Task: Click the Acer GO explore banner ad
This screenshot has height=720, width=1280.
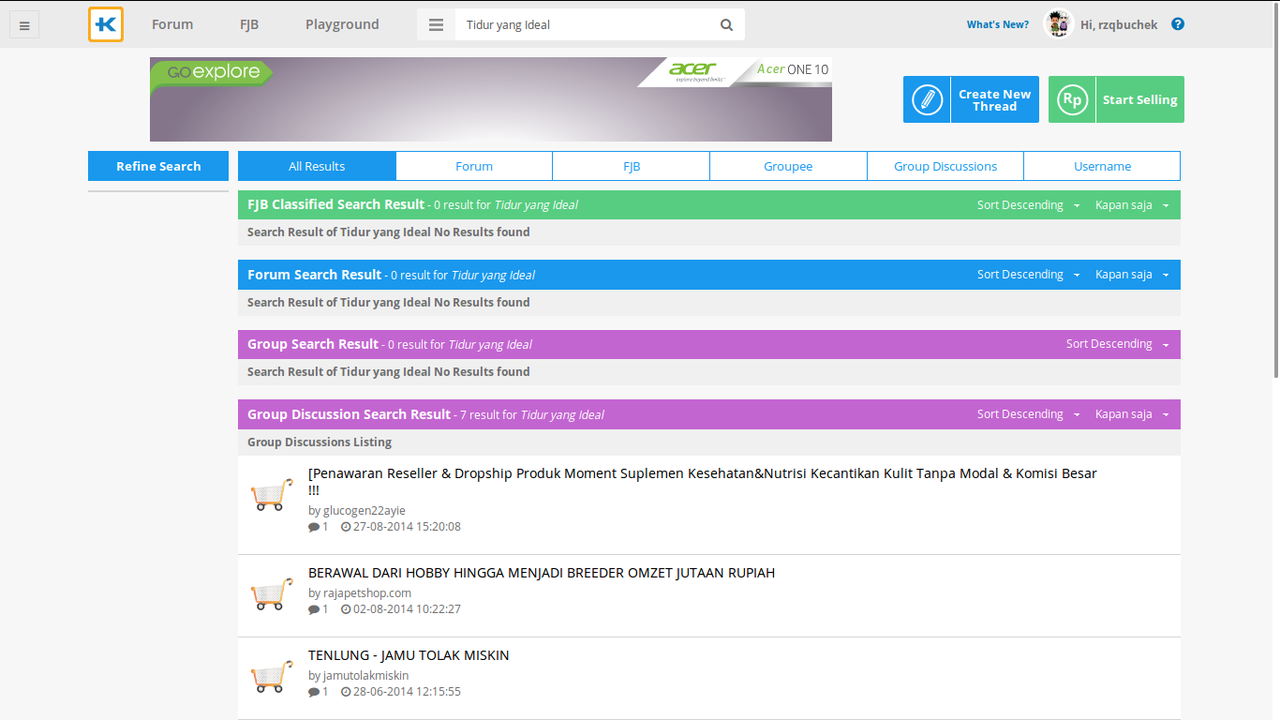Action: click(x=491, y=99)
